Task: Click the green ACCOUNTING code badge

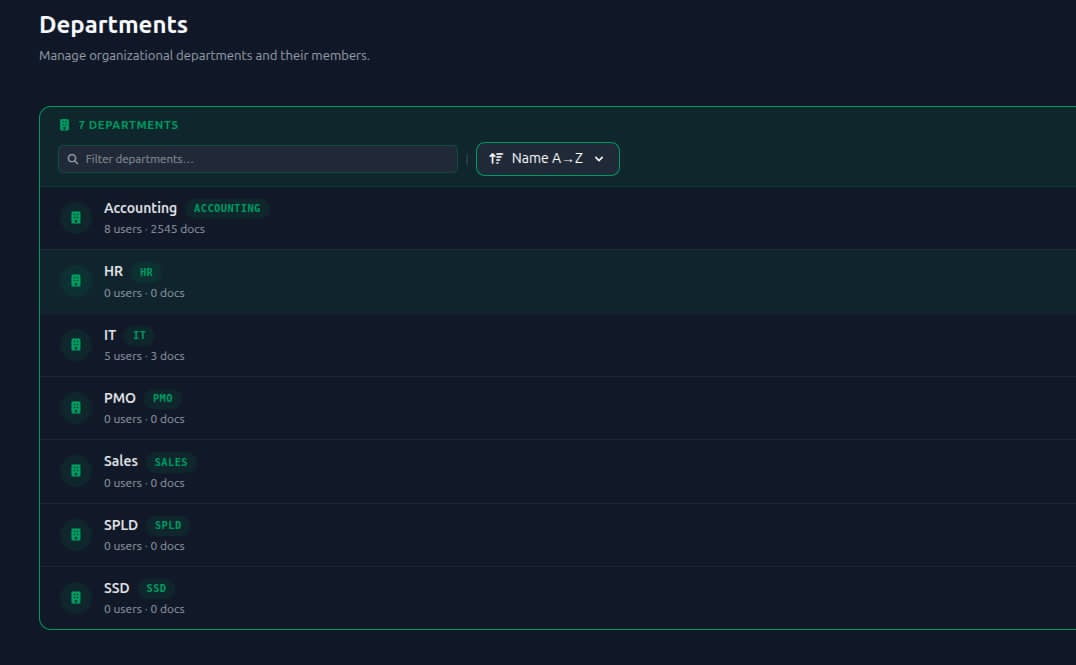Action: coord(227,208)
